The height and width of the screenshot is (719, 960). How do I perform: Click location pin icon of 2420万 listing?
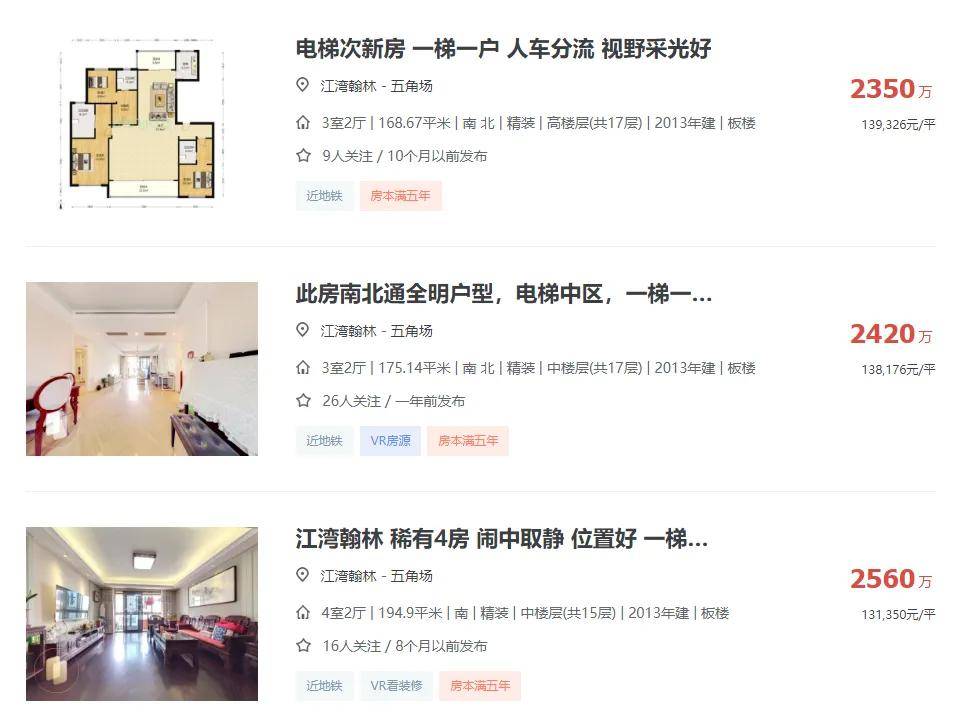[302, 330]
